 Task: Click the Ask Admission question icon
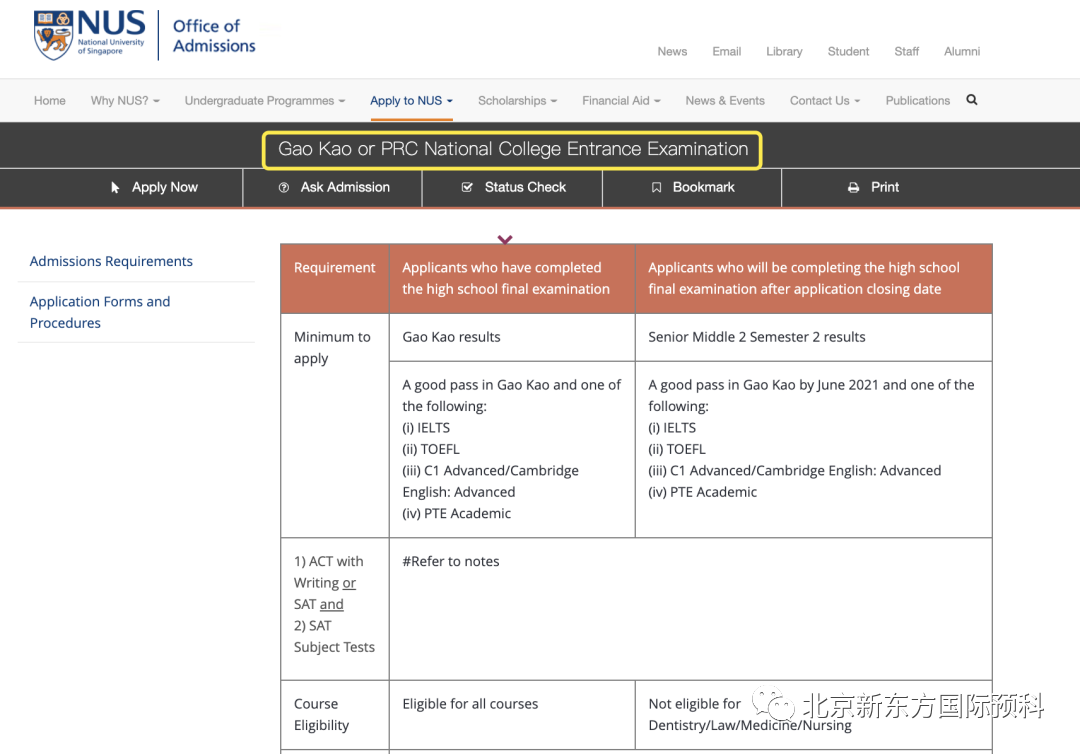click(284, 187)
